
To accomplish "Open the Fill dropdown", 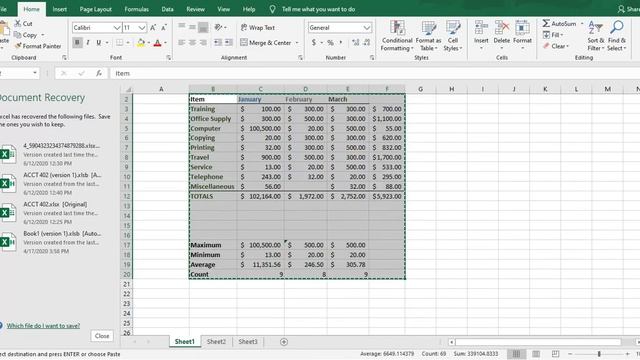I will 553,35.
